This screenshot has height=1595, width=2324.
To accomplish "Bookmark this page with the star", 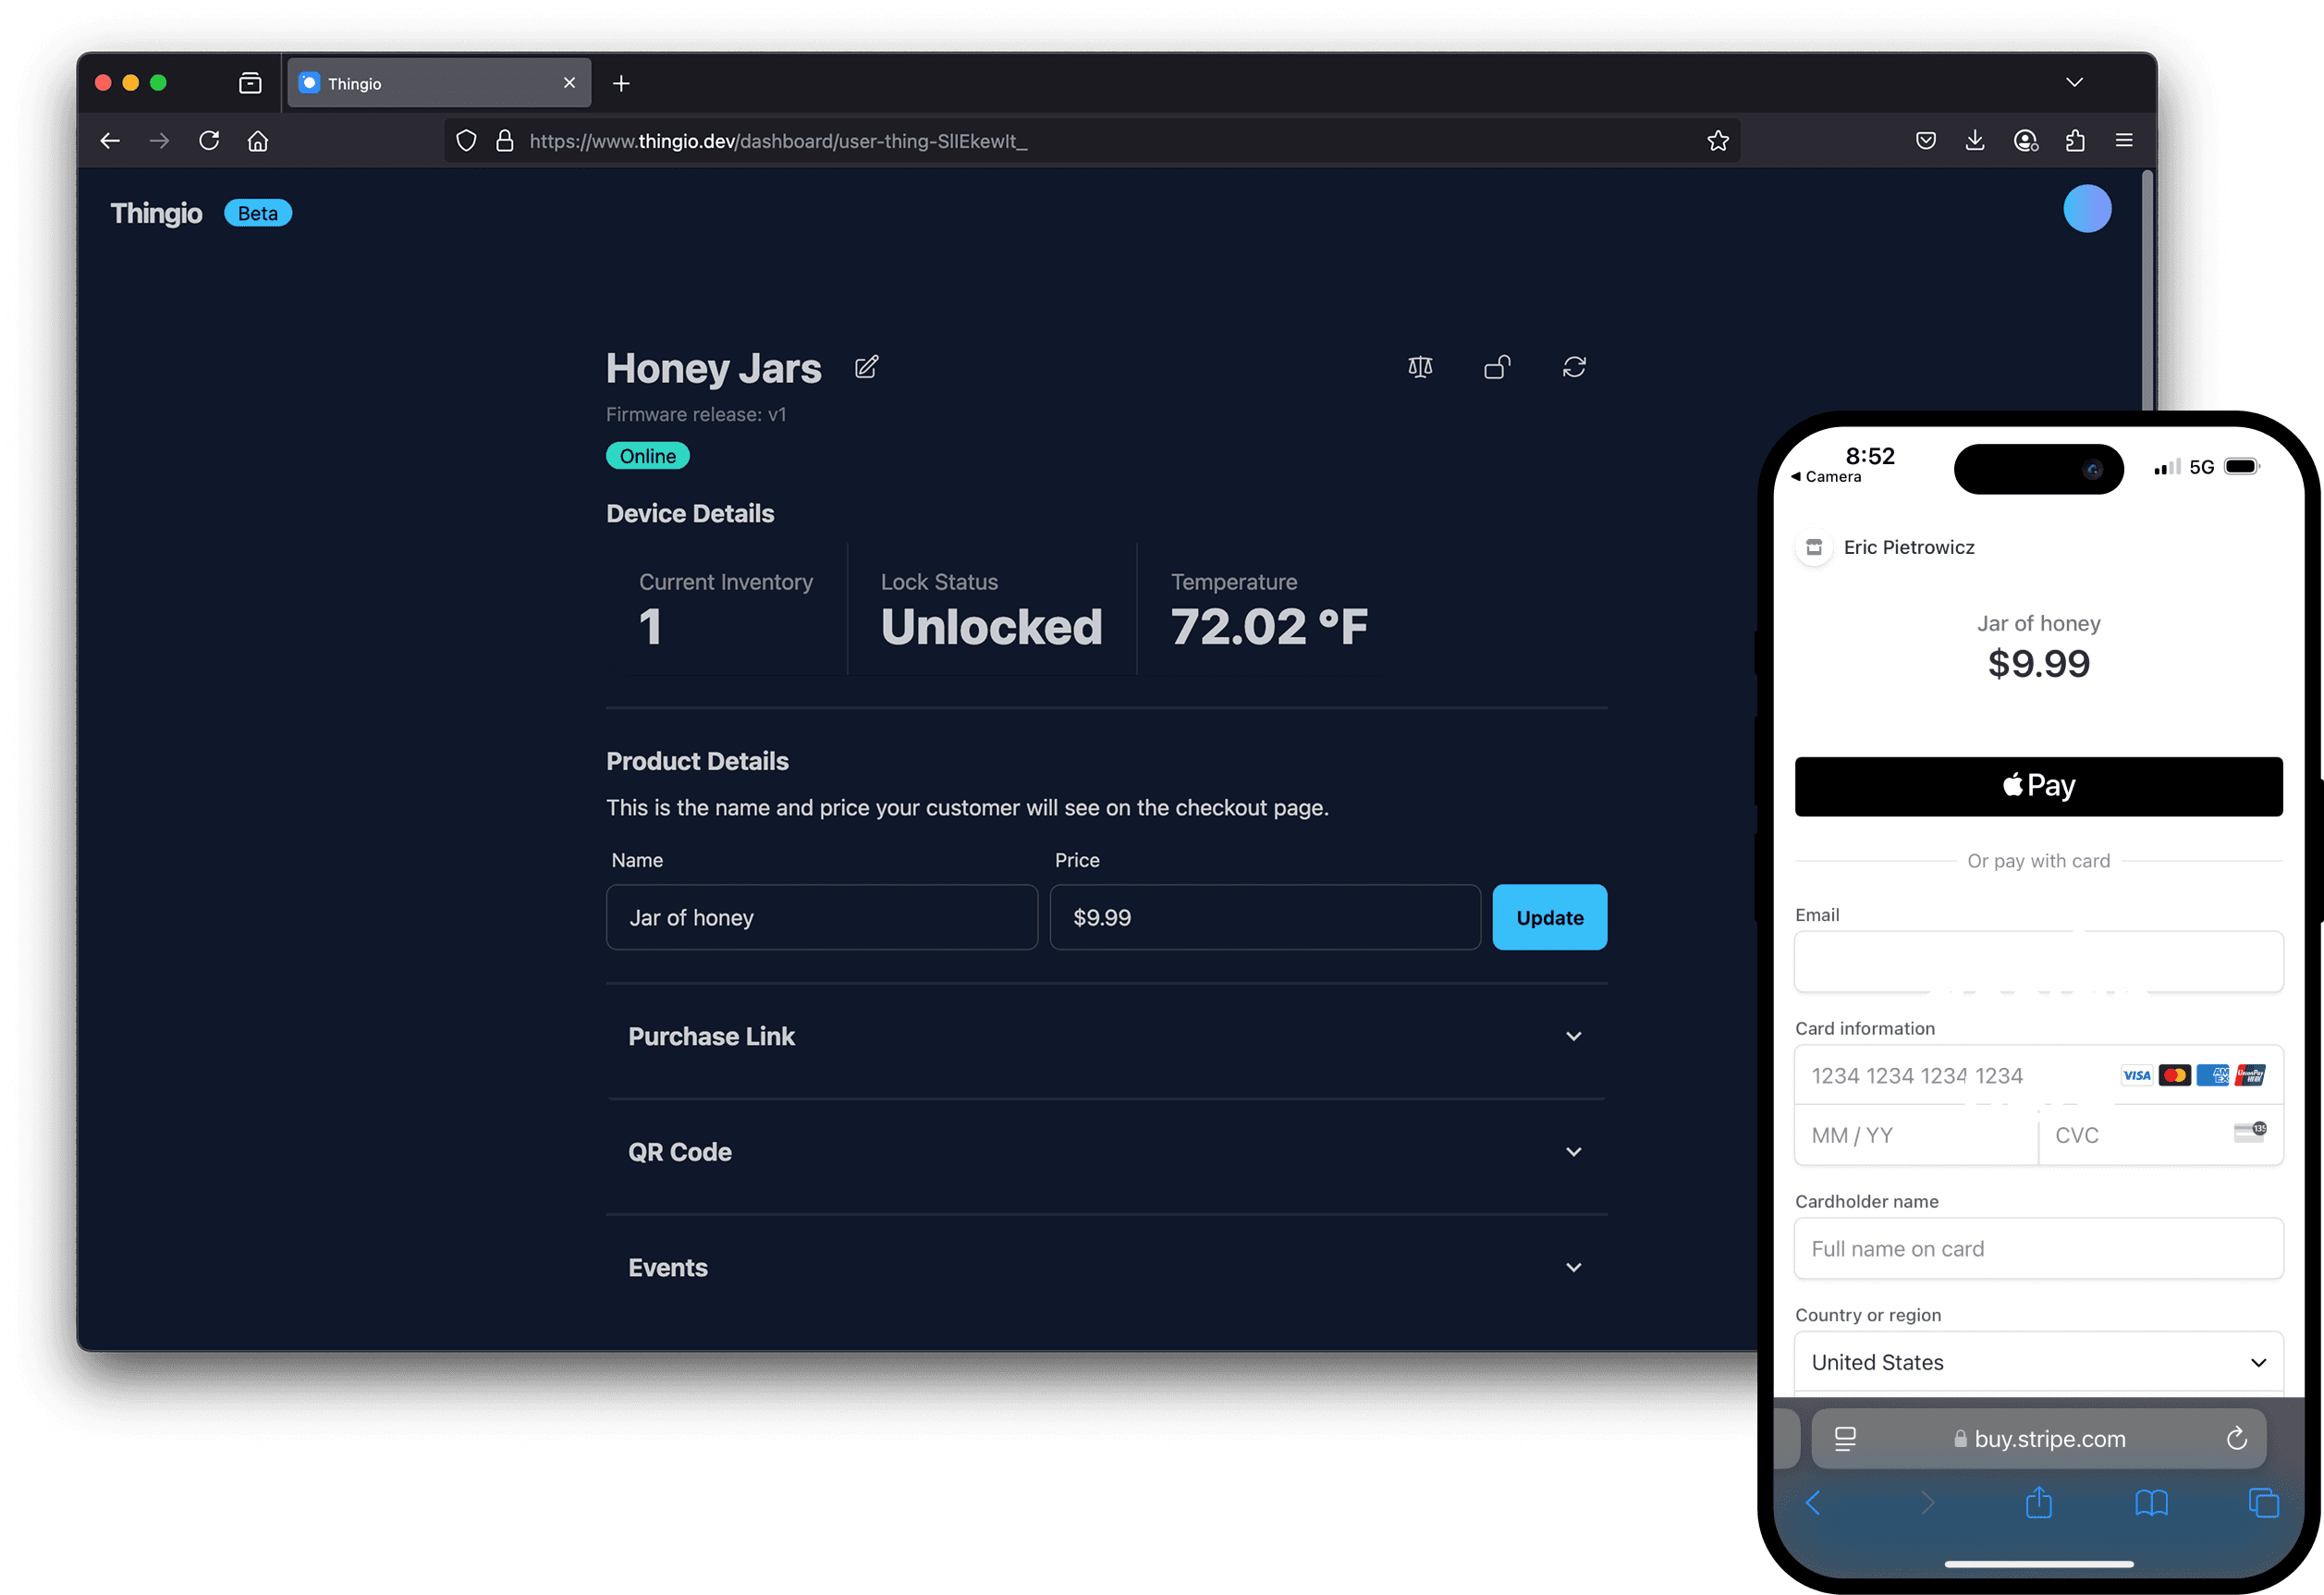I will (x=1718, y=141).
